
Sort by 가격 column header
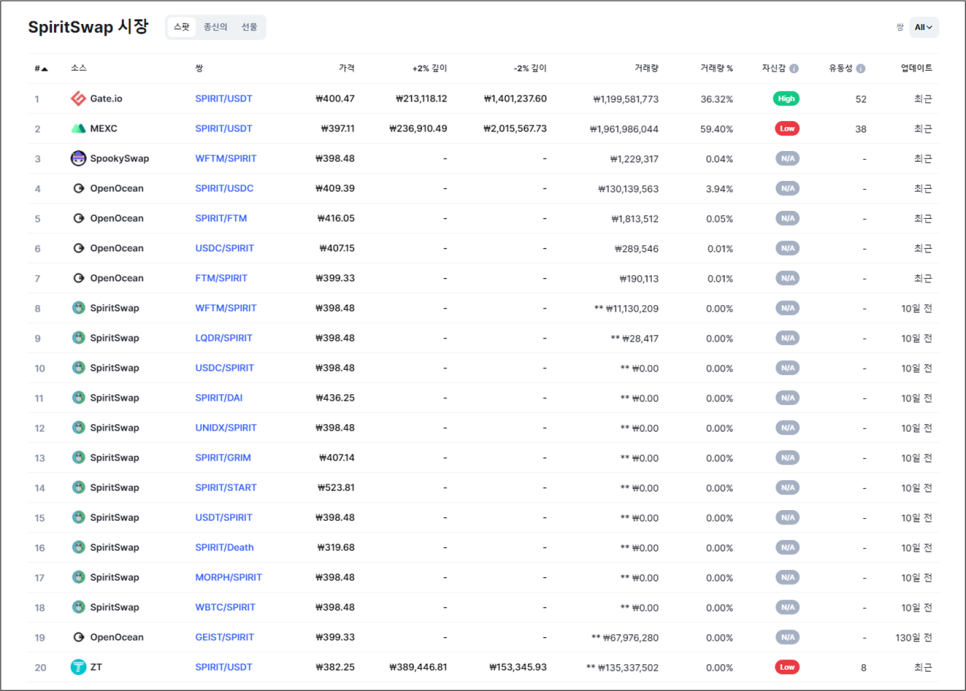[x=347, y=68]
